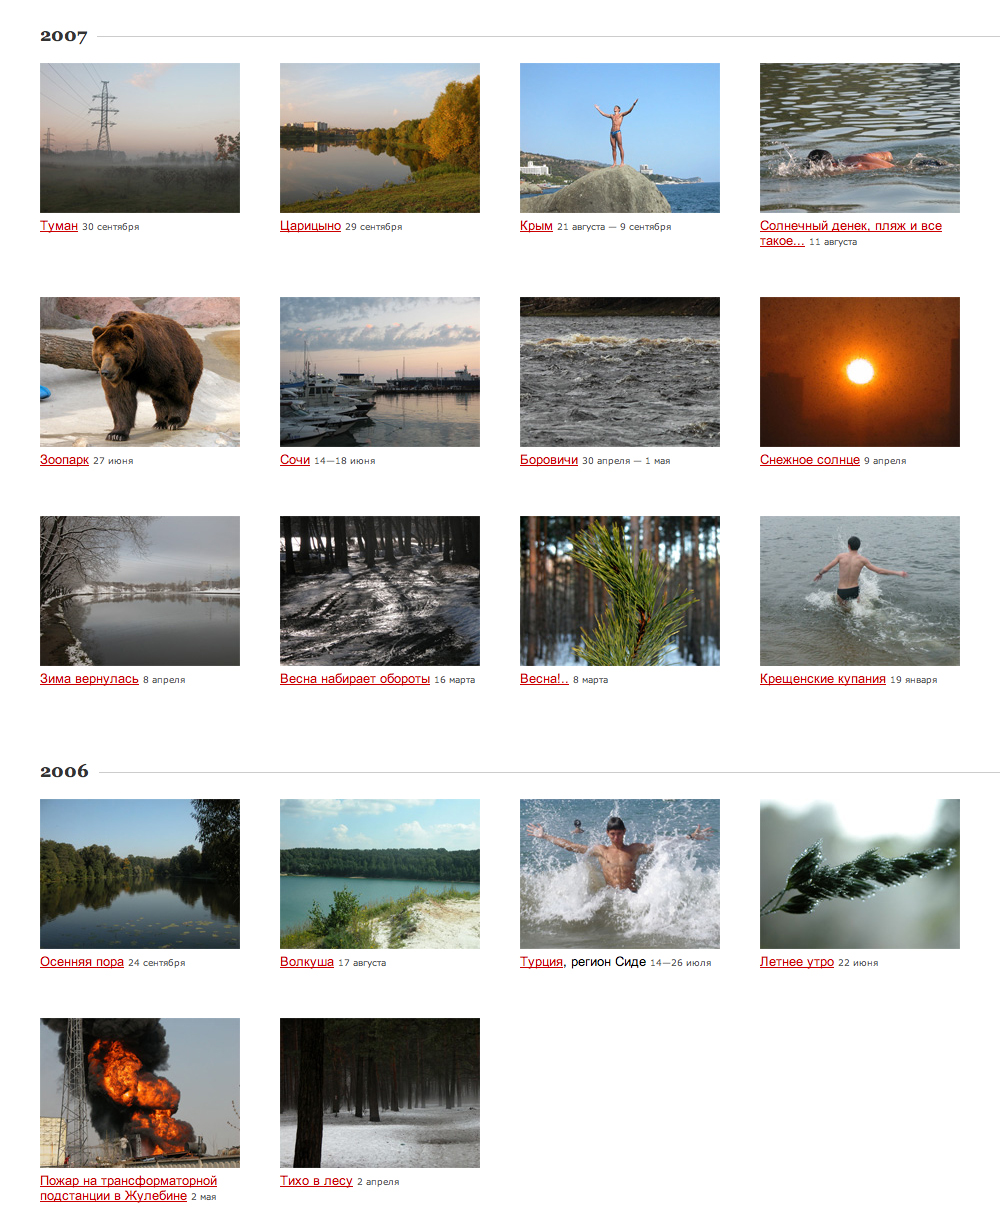The image size is (1000, 1232).
Task: Click the fire explosion thumbnail
Action: (140, 1093)
